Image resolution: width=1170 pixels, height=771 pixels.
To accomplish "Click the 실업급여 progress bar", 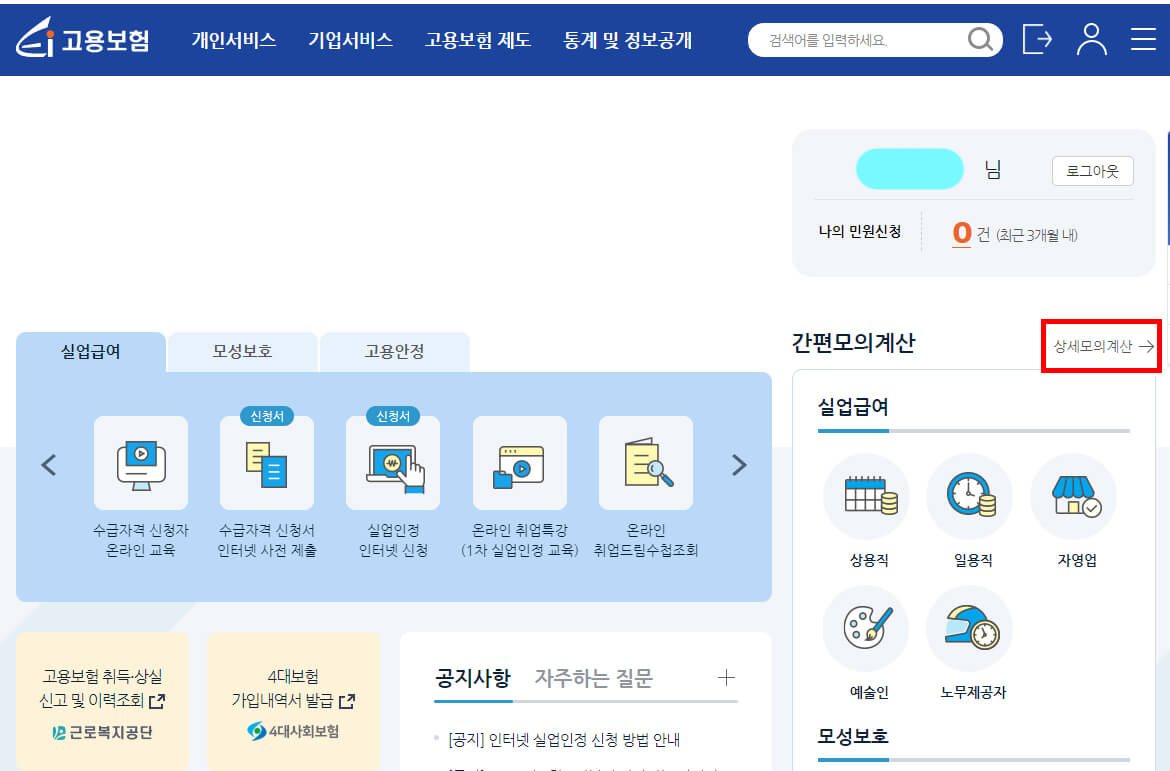I will point(974,431).
